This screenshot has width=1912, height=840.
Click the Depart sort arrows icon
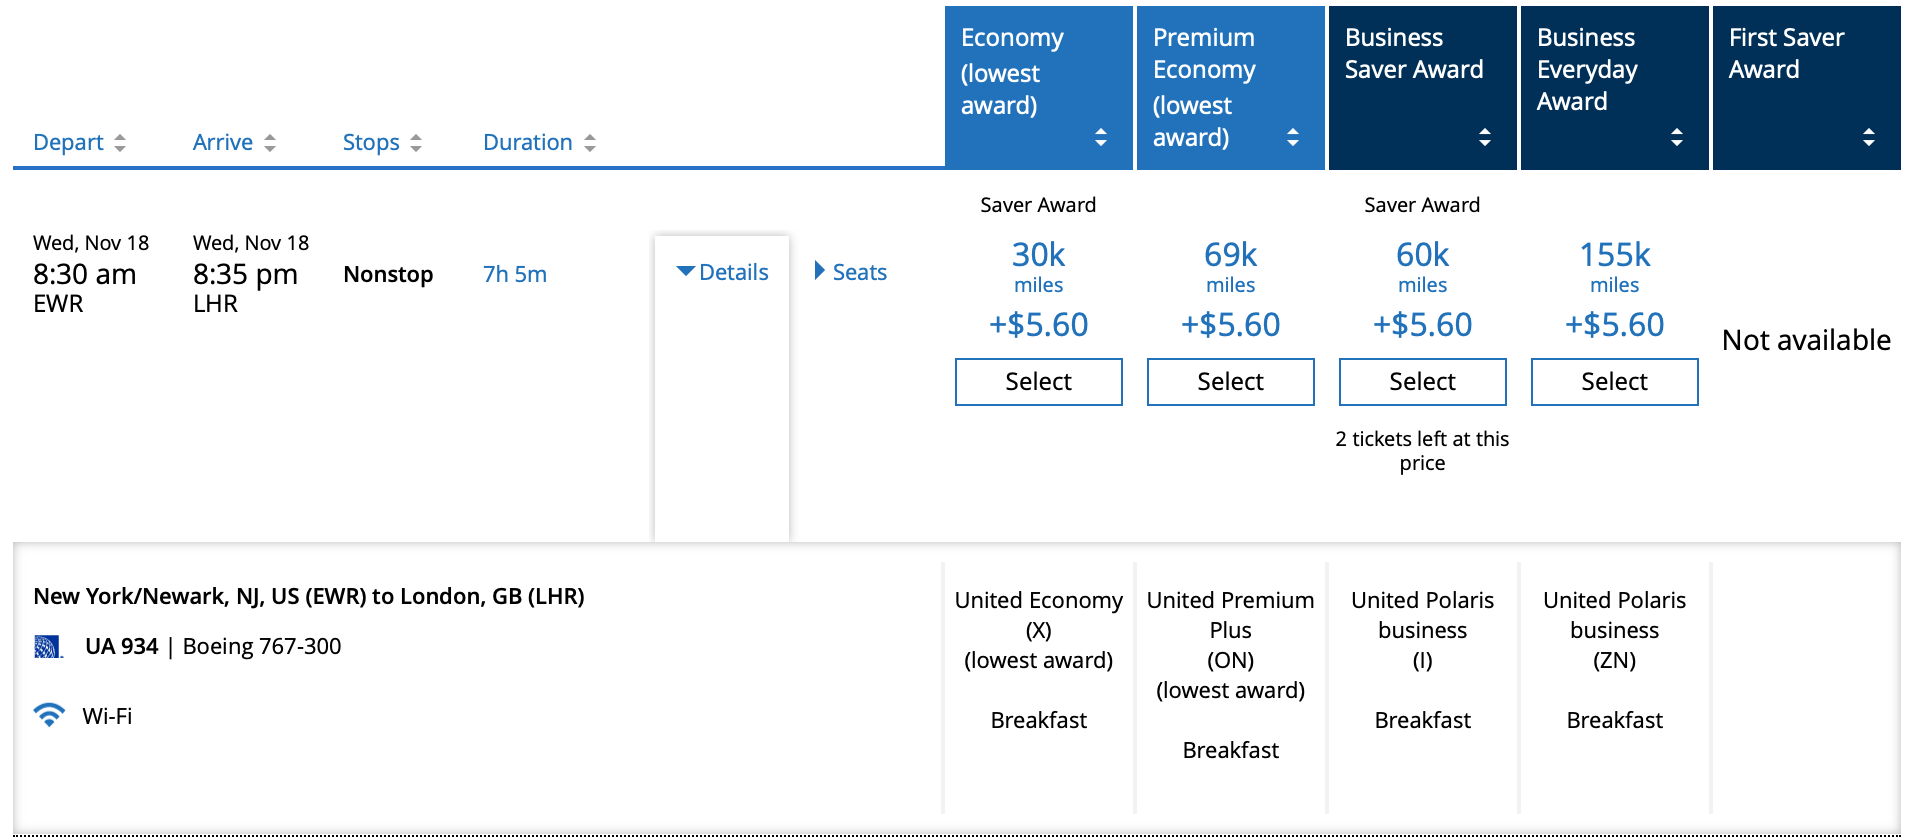[120, 143]
